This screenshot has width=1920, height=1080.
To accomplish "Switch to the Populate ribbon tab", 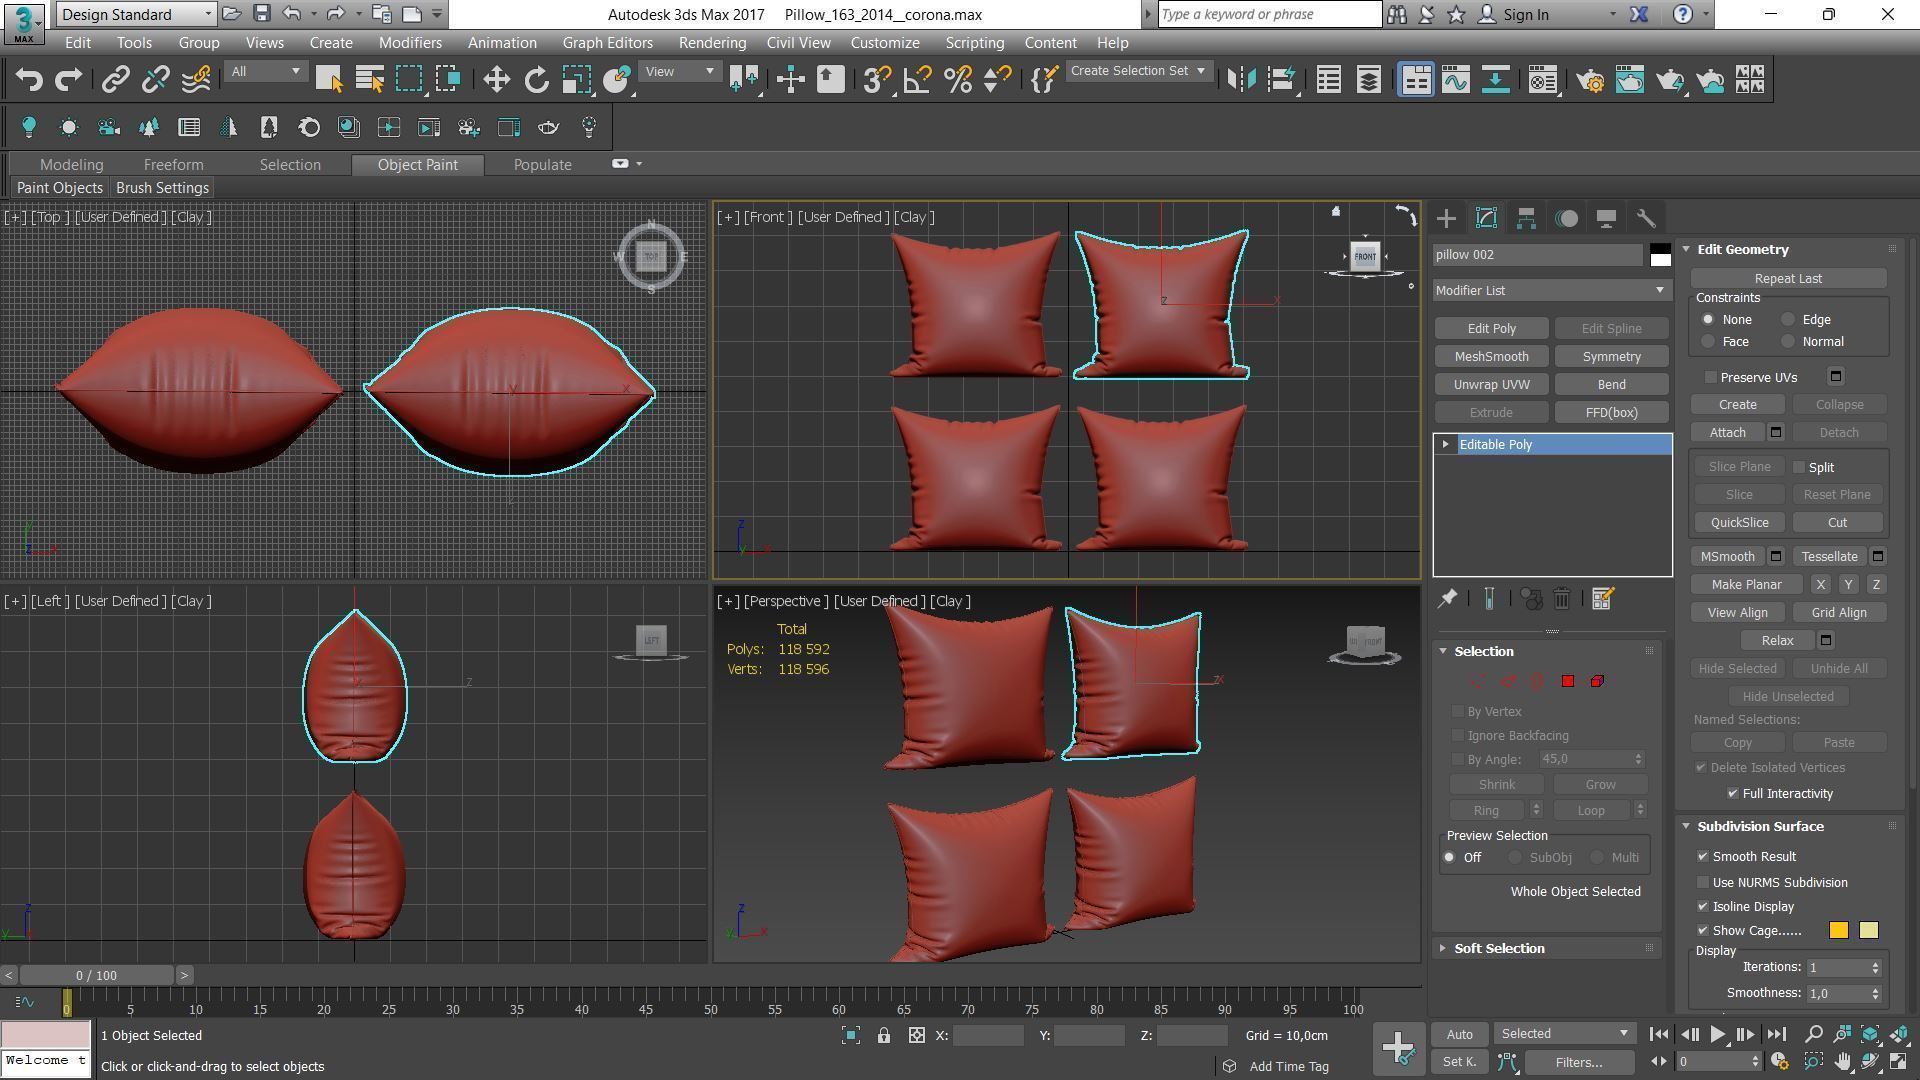I will pyautogui.click(x=542, y=165).
